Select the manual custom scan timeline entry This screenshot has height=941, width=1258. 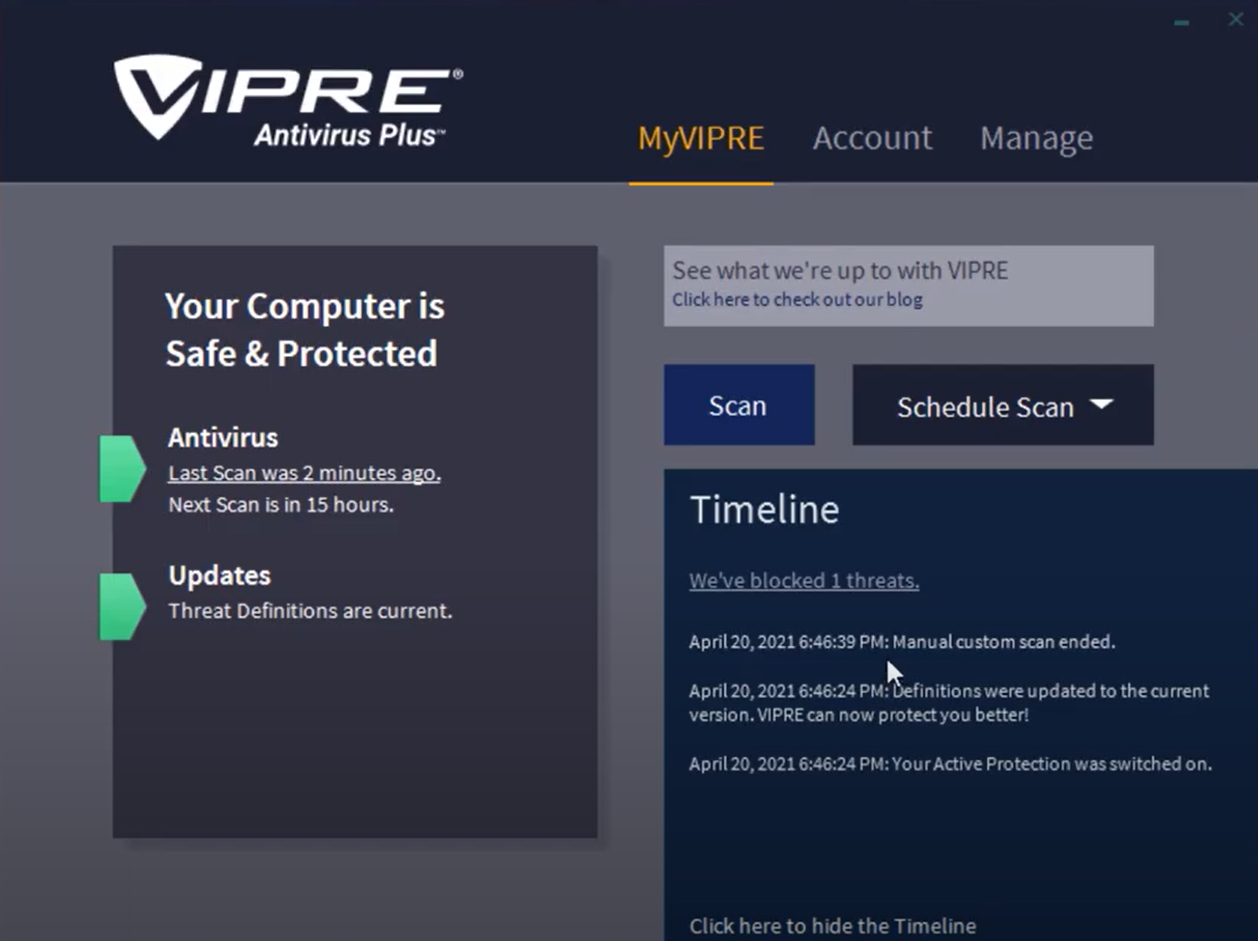pyautogui.click(x=900, y=641)
